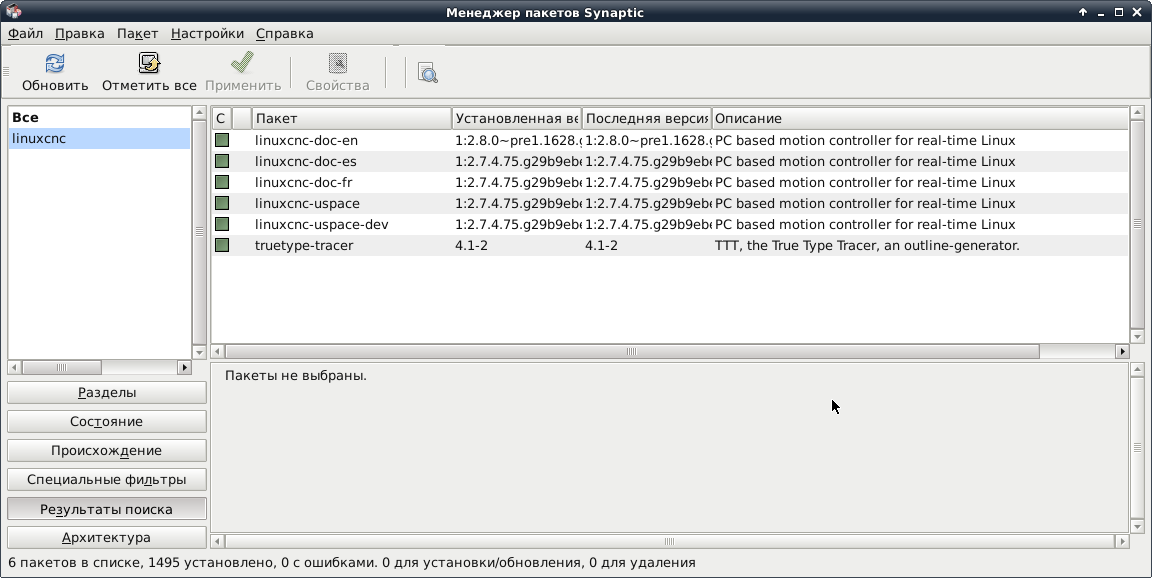Toggle status box for truetype-tracer
1152x578 pixels.
(x=222, y=245)
